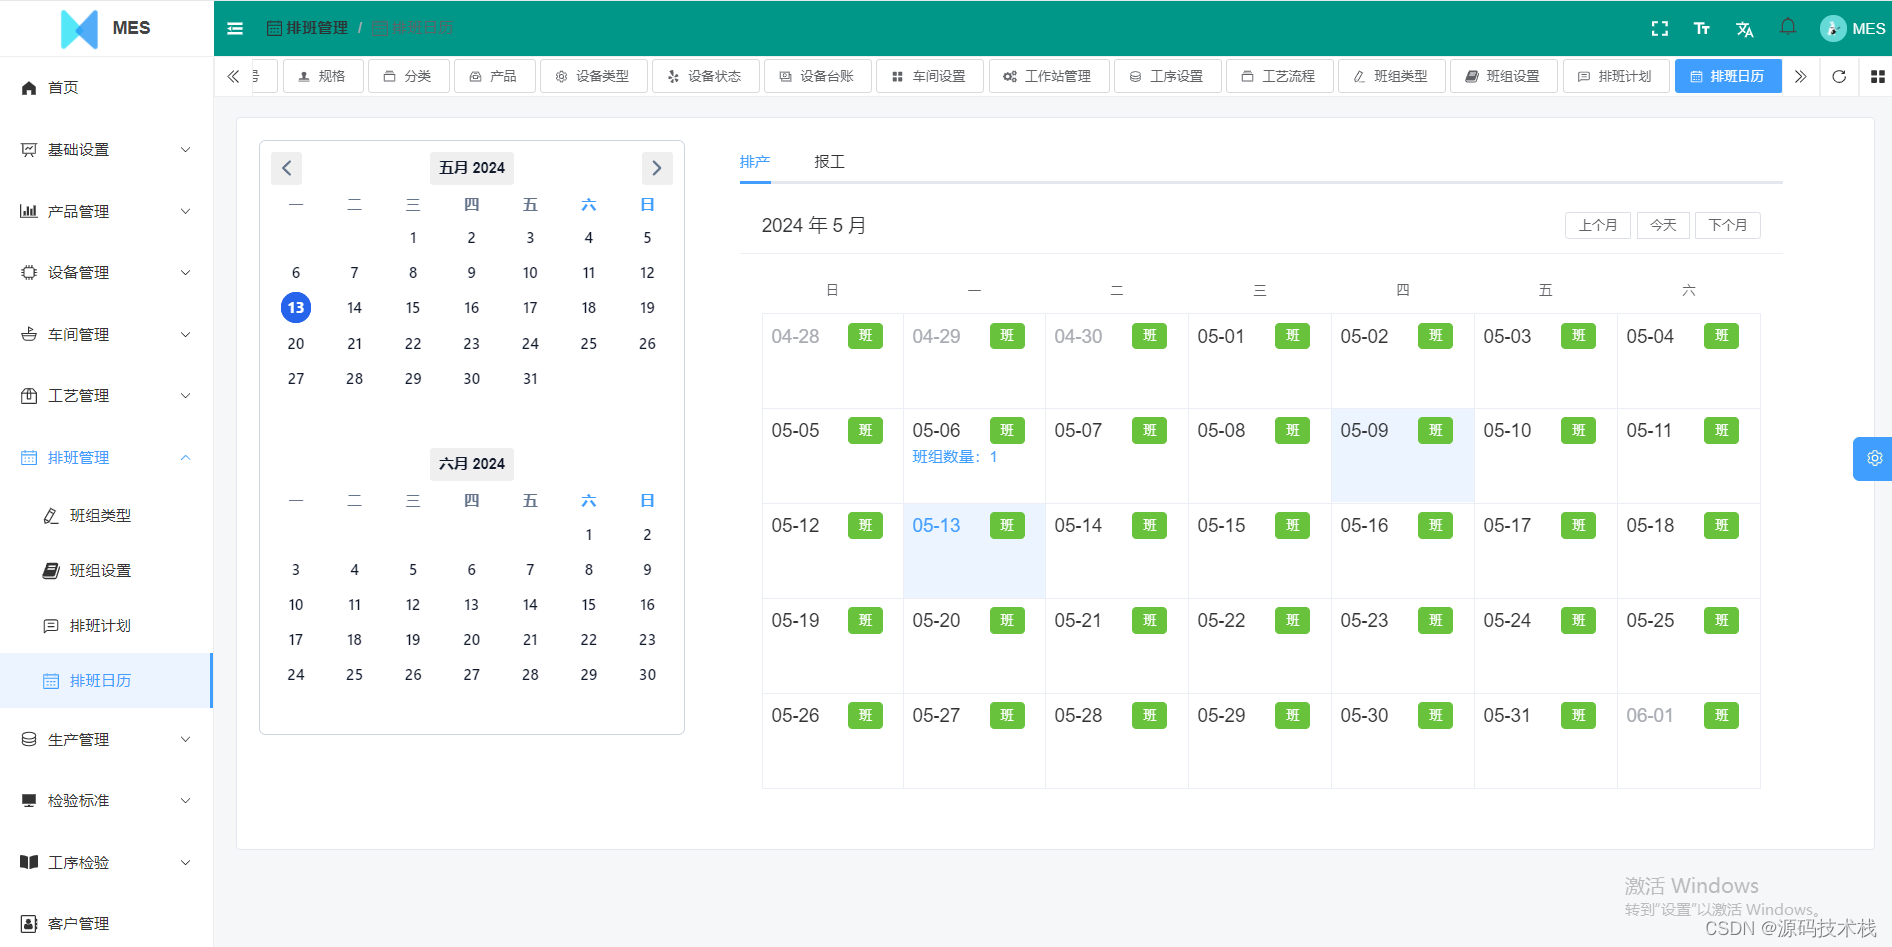
Task: Refresh page with the reload icon
Action: coord(1839,76)
